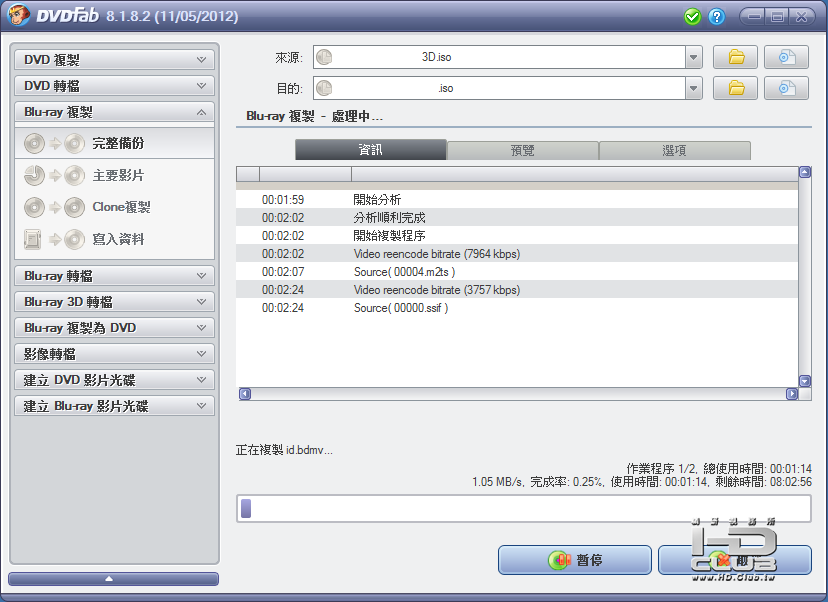Switch to the 資訊 tab

click(371, 150)
